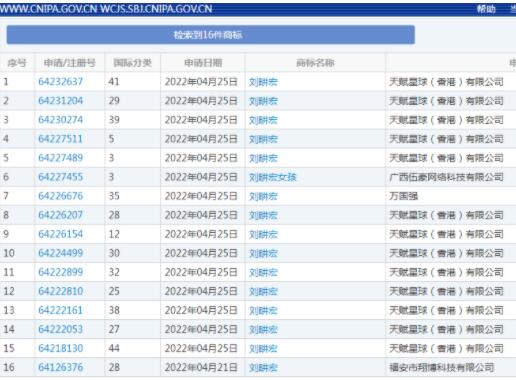516x380 pixels.
Task: Open the 帮助 help menu
Action: 486,9
